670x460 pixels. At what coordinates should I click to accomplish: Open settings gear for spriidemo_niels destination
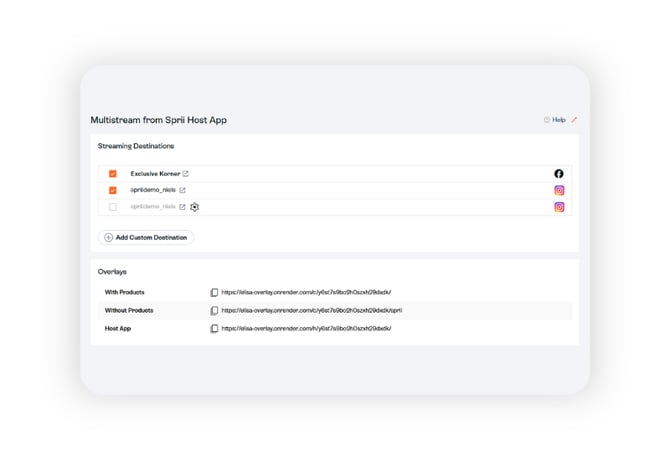195,207
